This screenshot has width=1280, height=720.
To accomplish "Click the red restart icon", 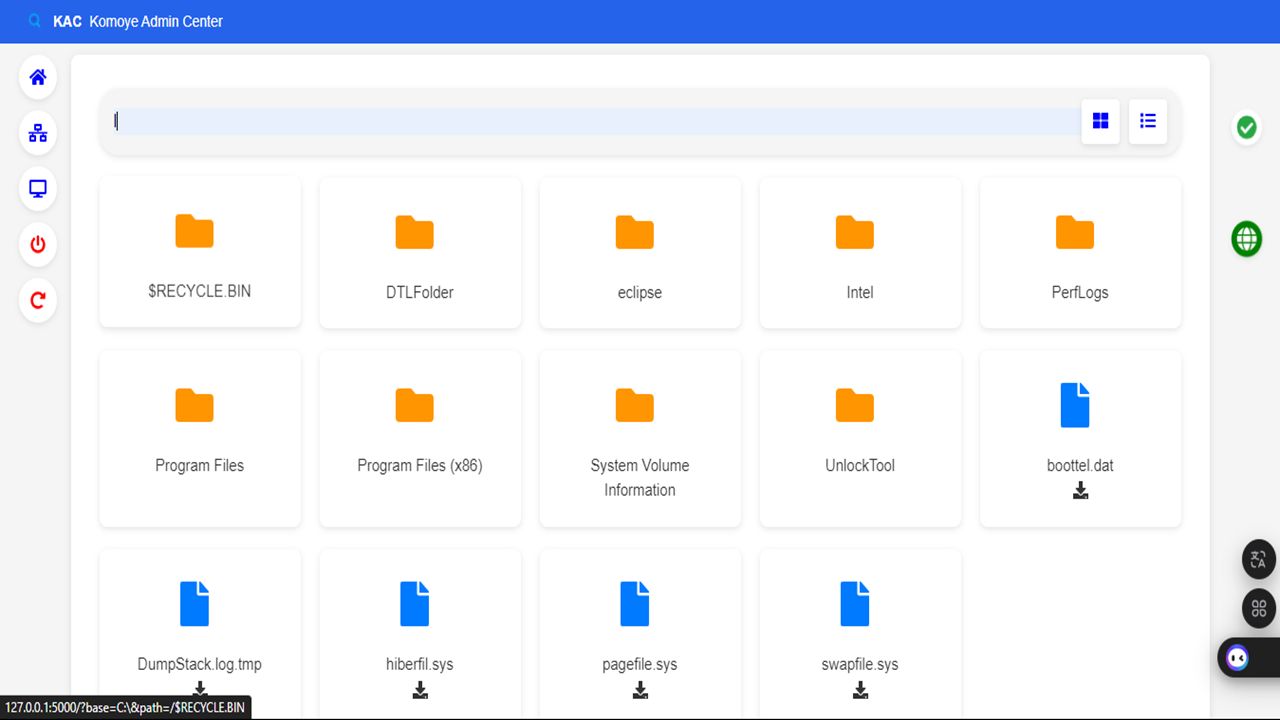I will [38, 300].
